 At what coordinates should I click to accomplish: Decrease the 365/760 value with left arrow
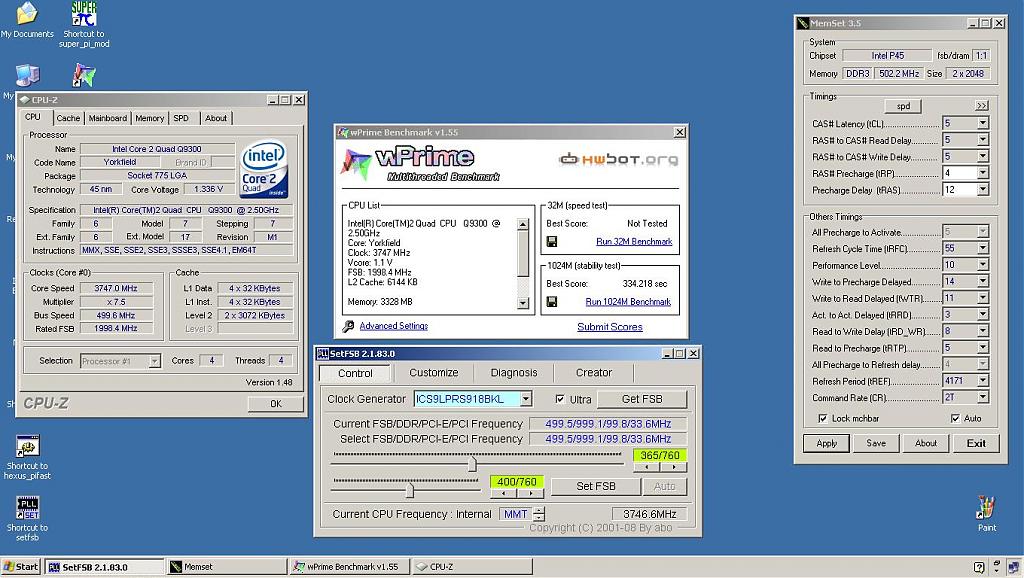point(647,467)
